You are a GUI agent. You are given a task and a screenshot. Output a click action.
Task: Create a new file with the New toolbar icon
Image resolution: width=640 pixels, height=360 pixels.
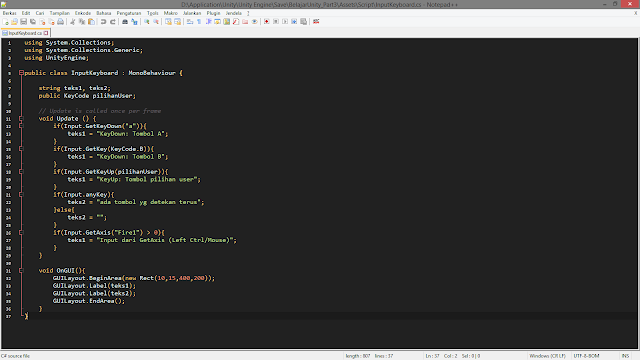(x=6, y=22)
